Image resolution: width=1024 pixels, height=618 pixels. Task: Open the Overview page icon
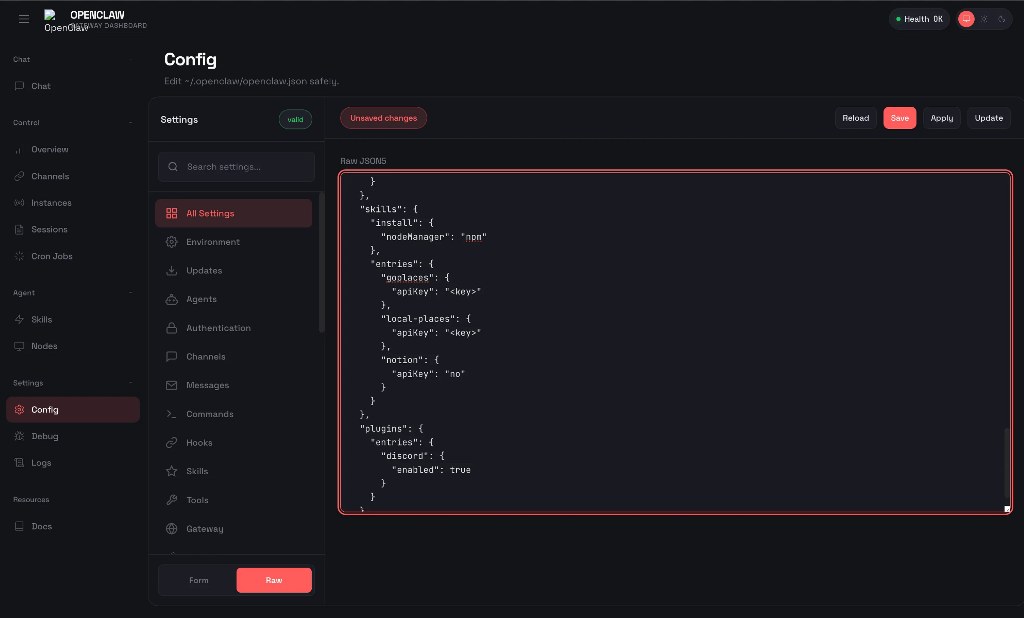point(19,150)
